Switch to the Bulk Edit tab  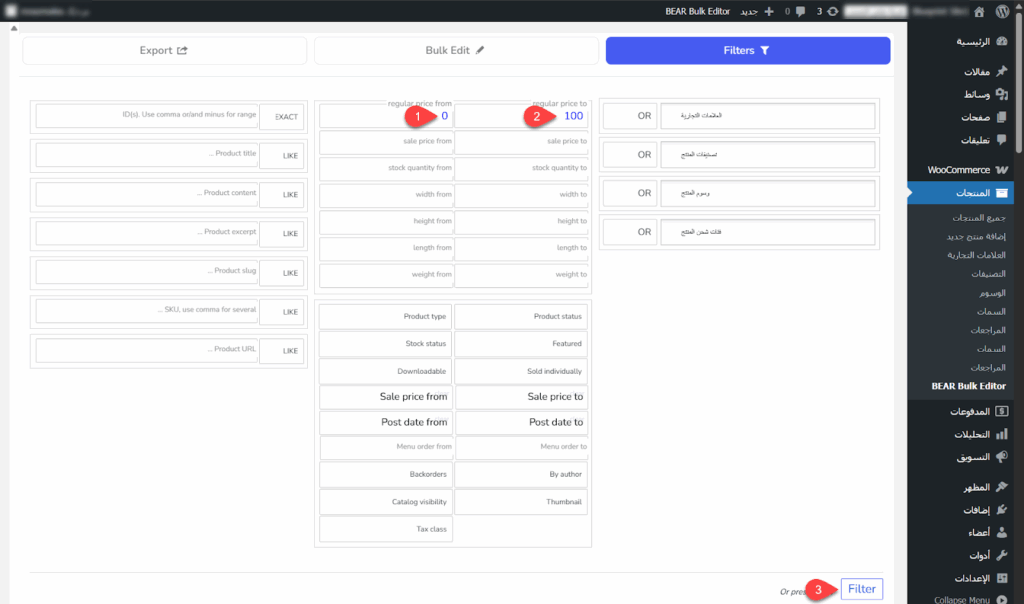(455, 50)
